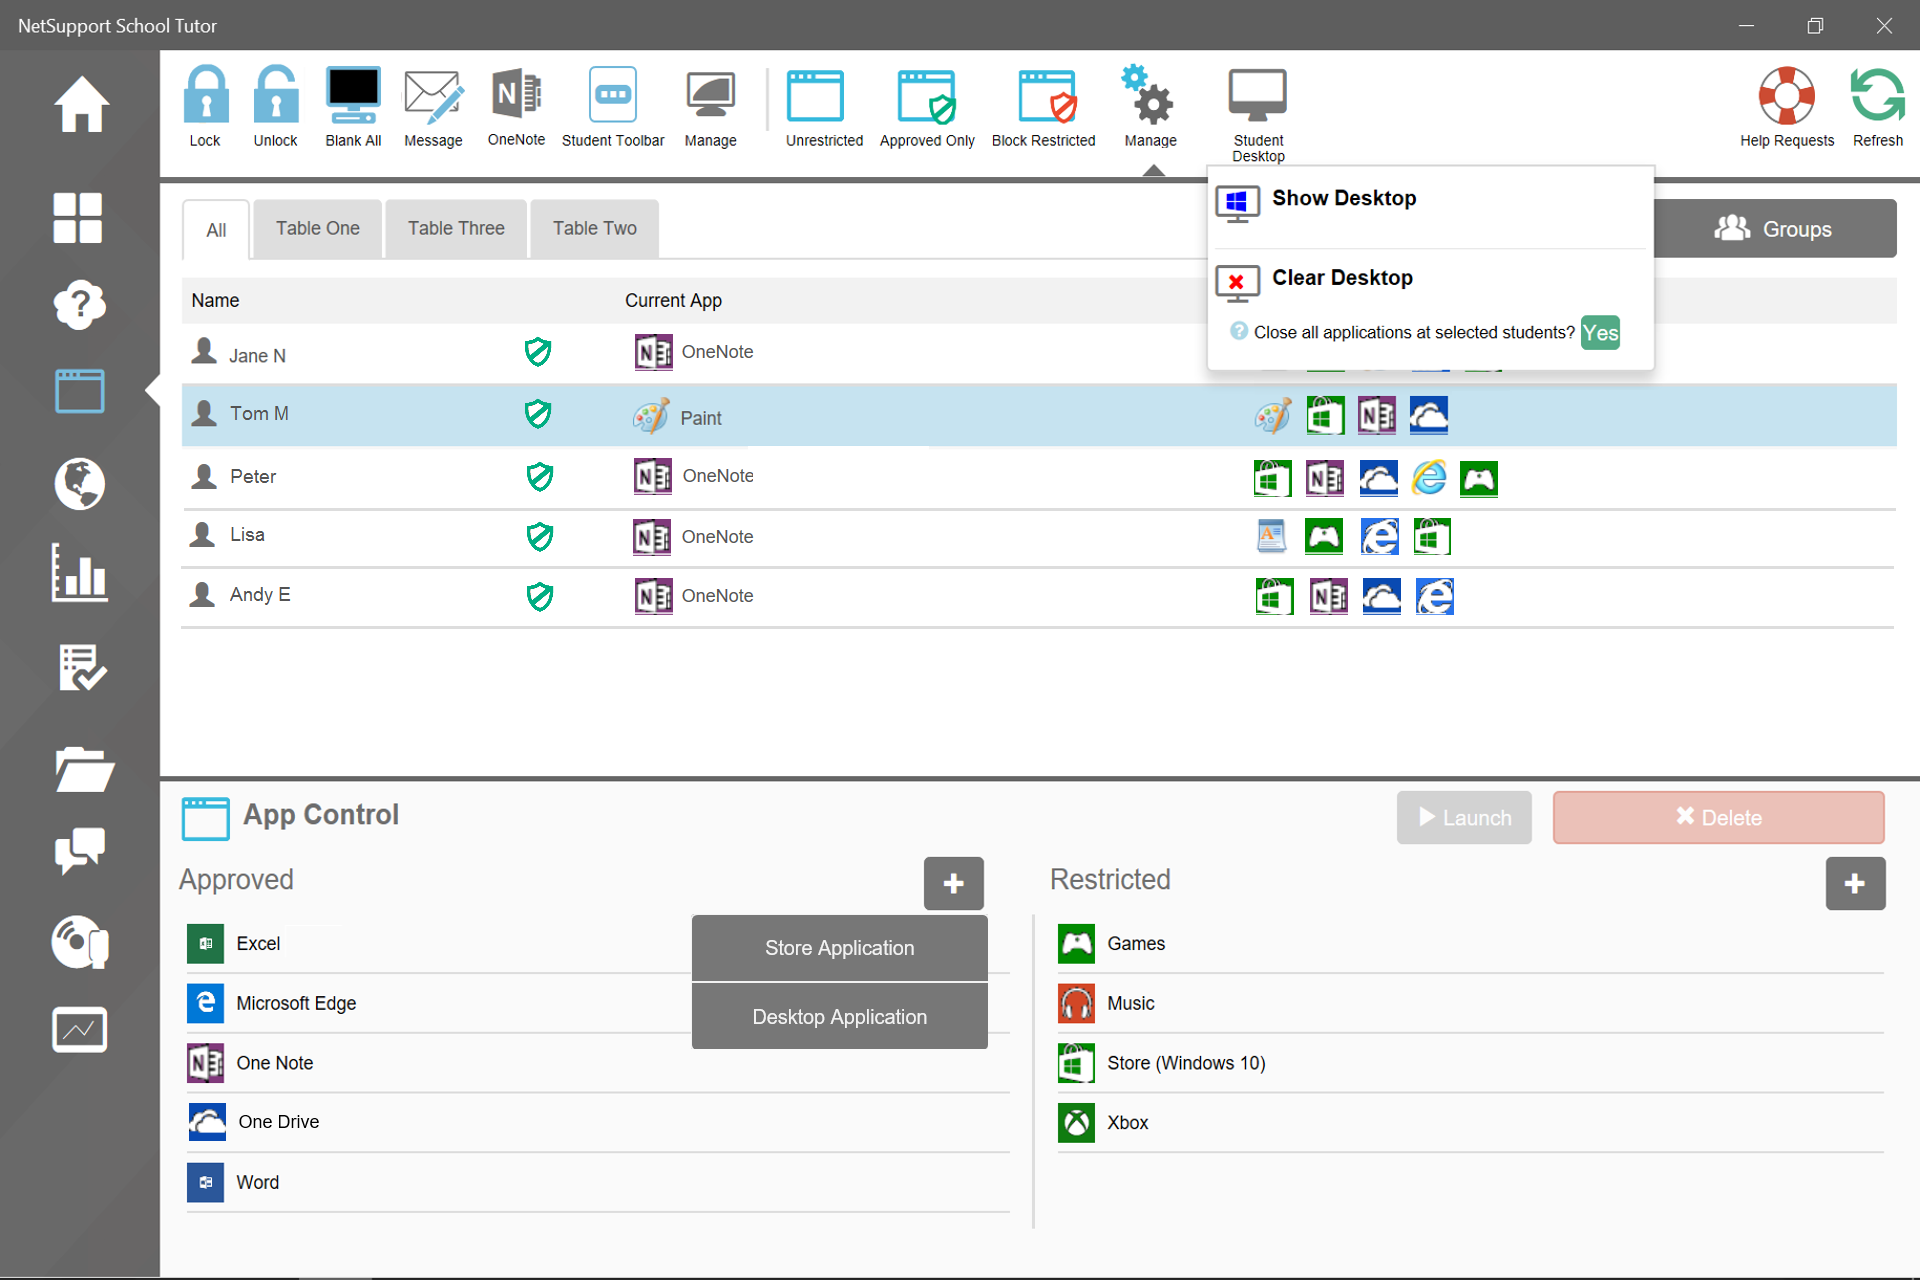1920x1280 pixels.
Task: Click Yes to close all applications
Action: click(1599, 333)
